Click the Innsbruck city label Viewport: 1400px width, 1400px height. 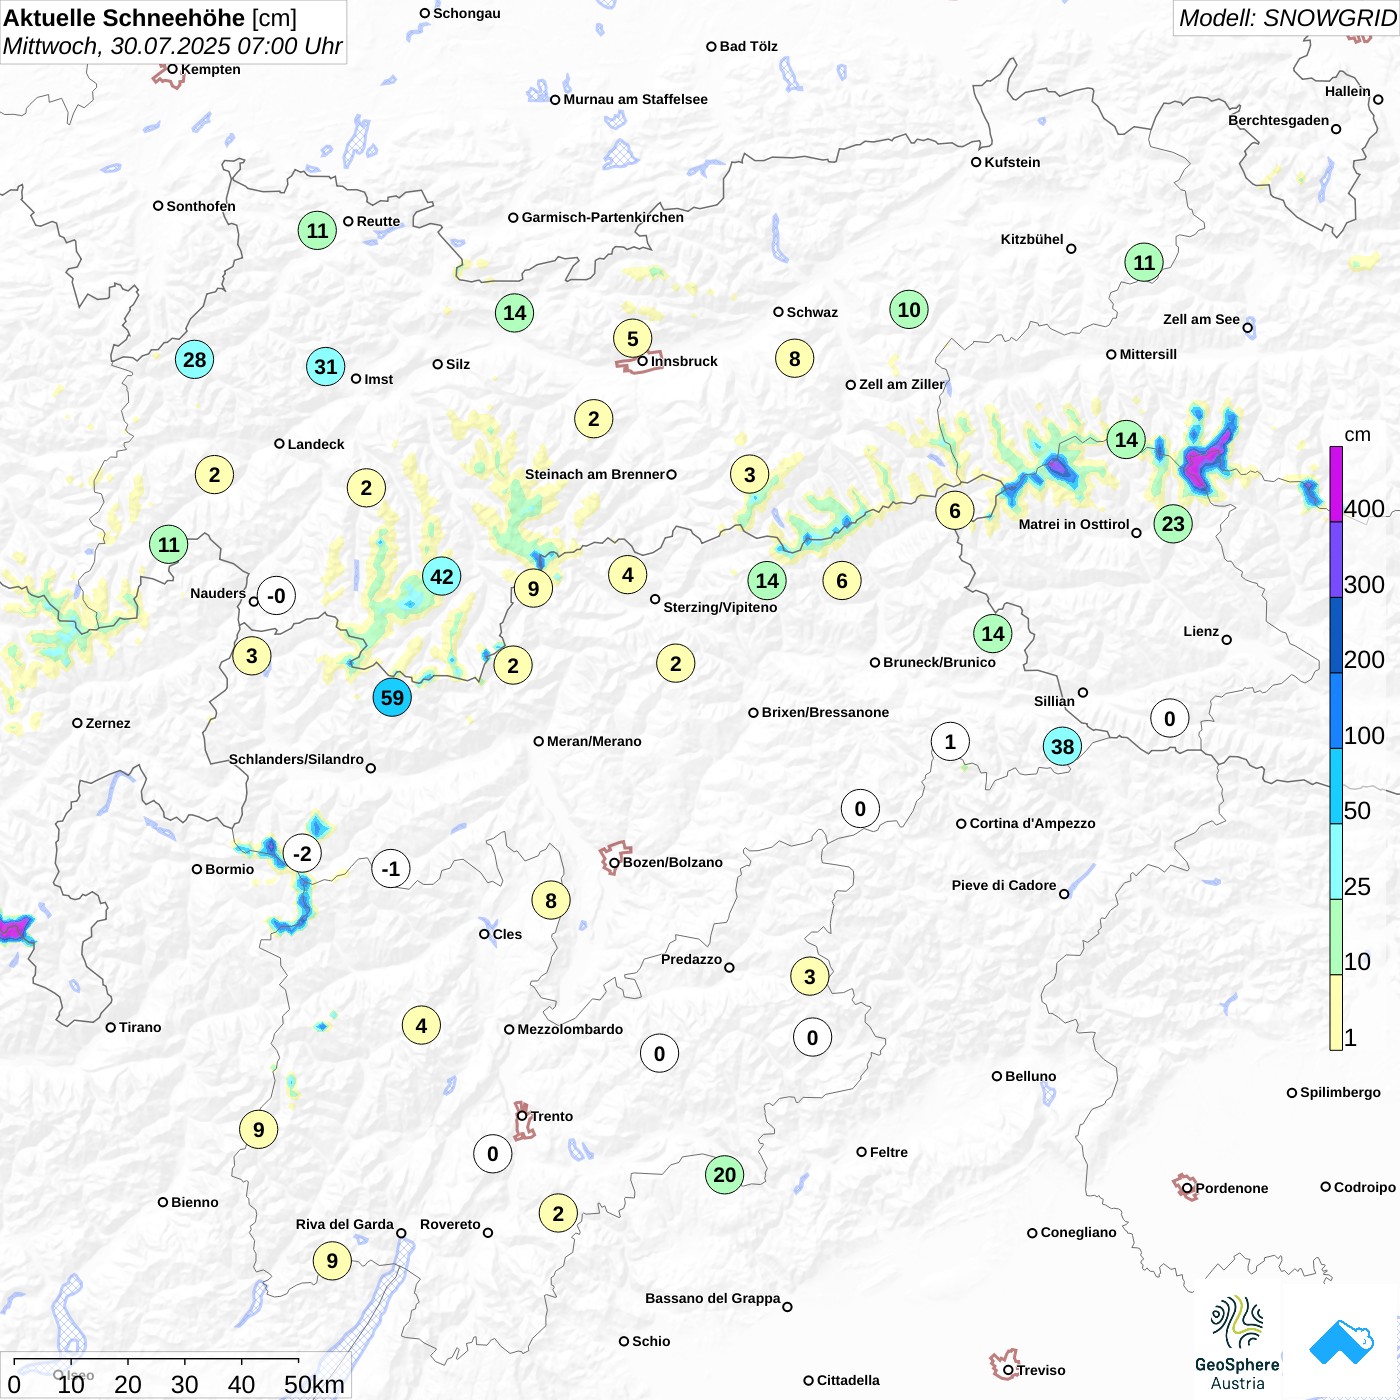(x=684, y=361)
